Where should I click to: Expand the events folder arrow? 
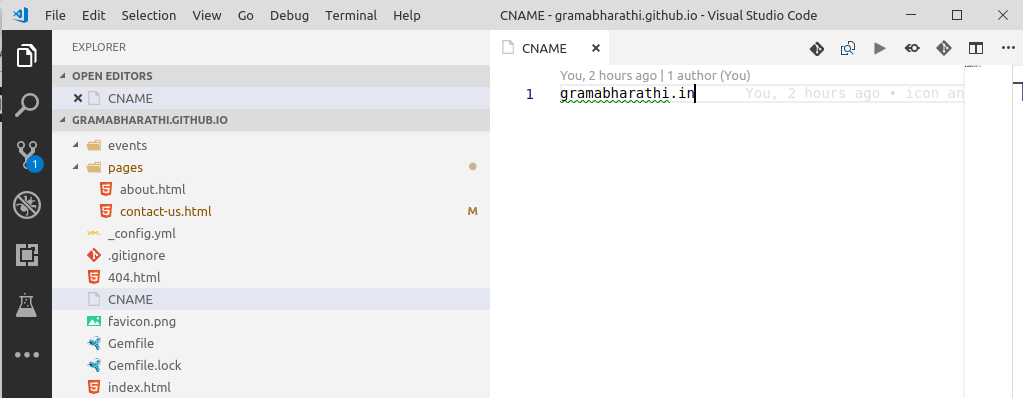[76, 145]
